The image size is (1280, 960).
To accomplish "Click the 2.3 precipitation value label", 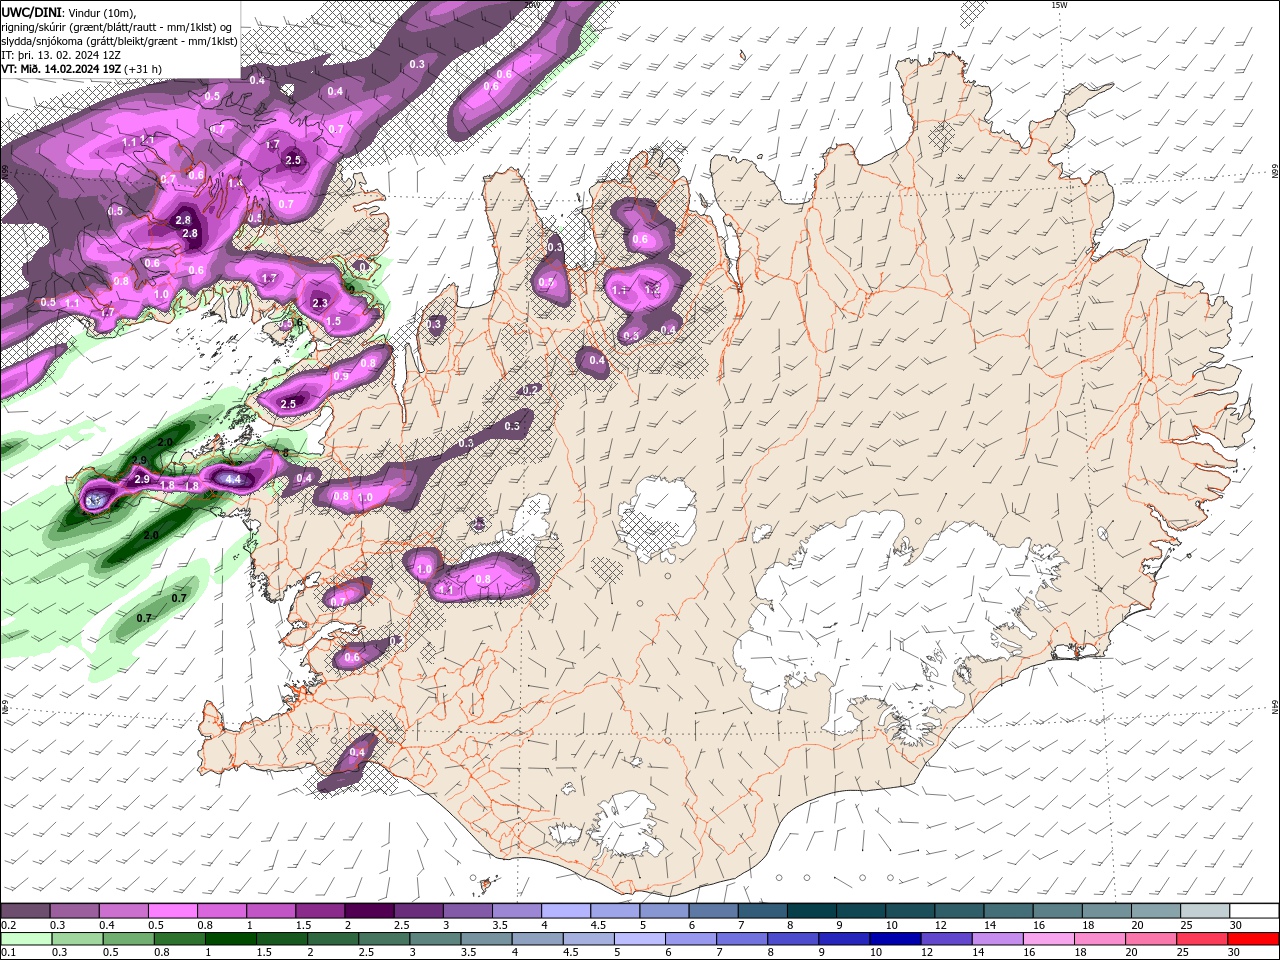I will (x=320, y=303).
